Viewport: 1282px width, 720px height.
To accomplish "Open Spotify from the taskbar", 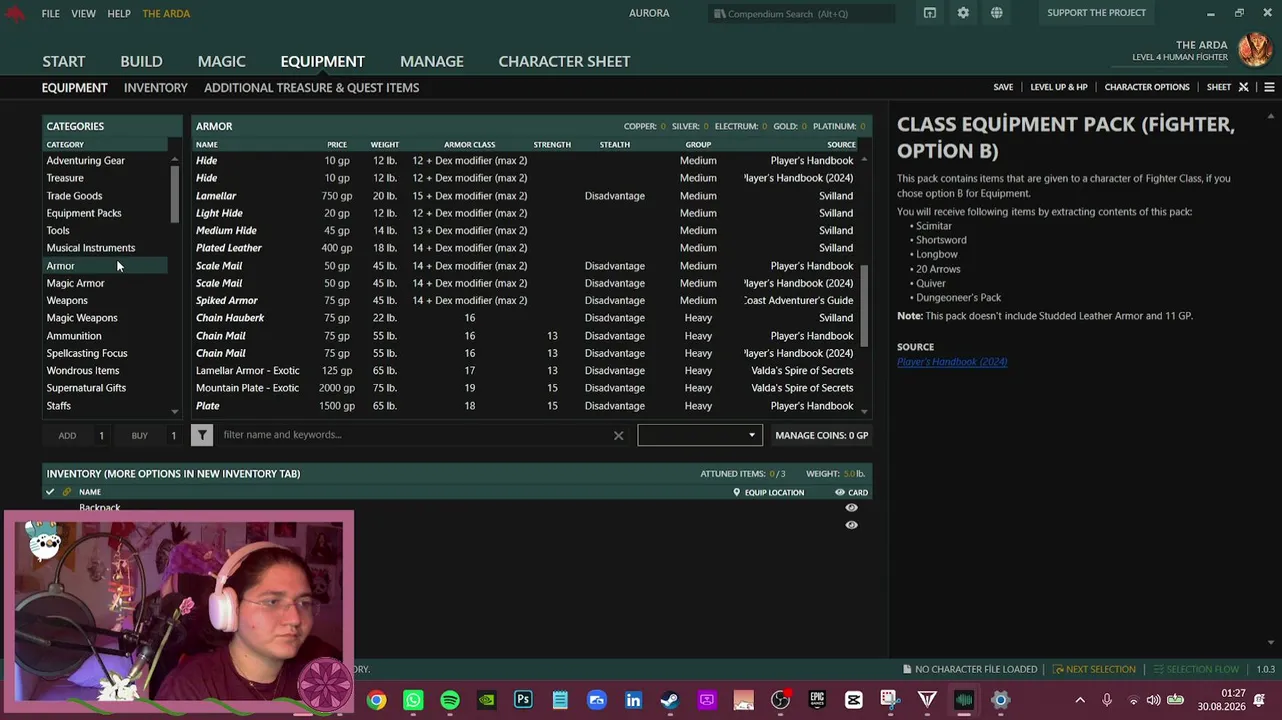I will [450, 700].
